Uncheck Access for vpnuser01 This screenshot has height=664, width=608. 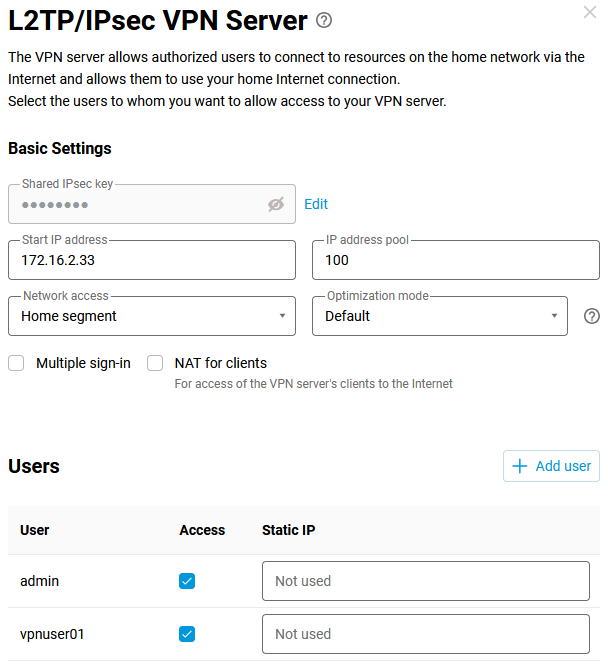pyautogui.click(x=187, y=634)
